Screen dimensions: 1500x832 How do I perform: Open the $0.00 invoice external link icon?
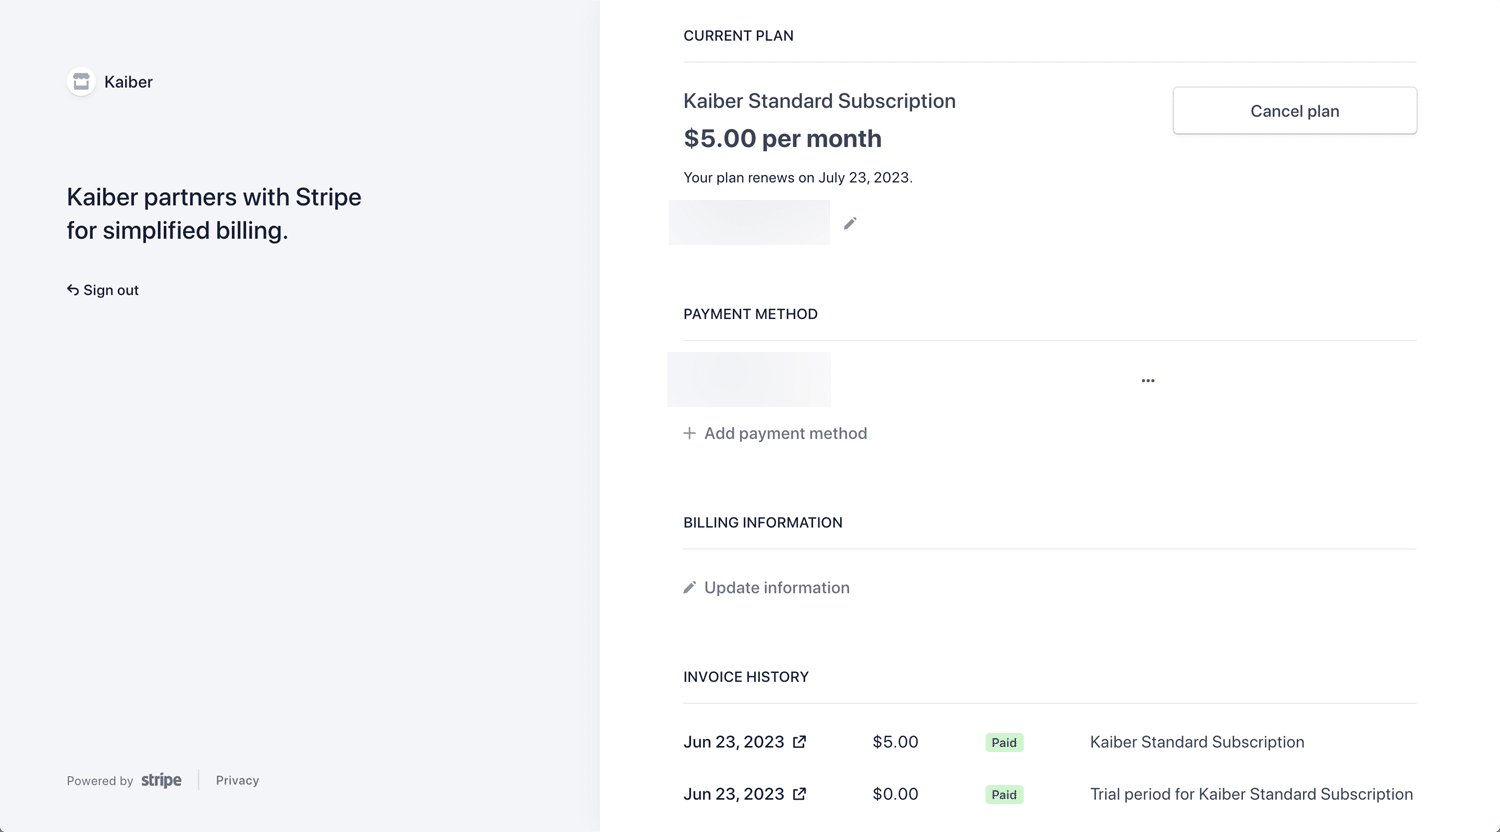click(x=799, y=794)
